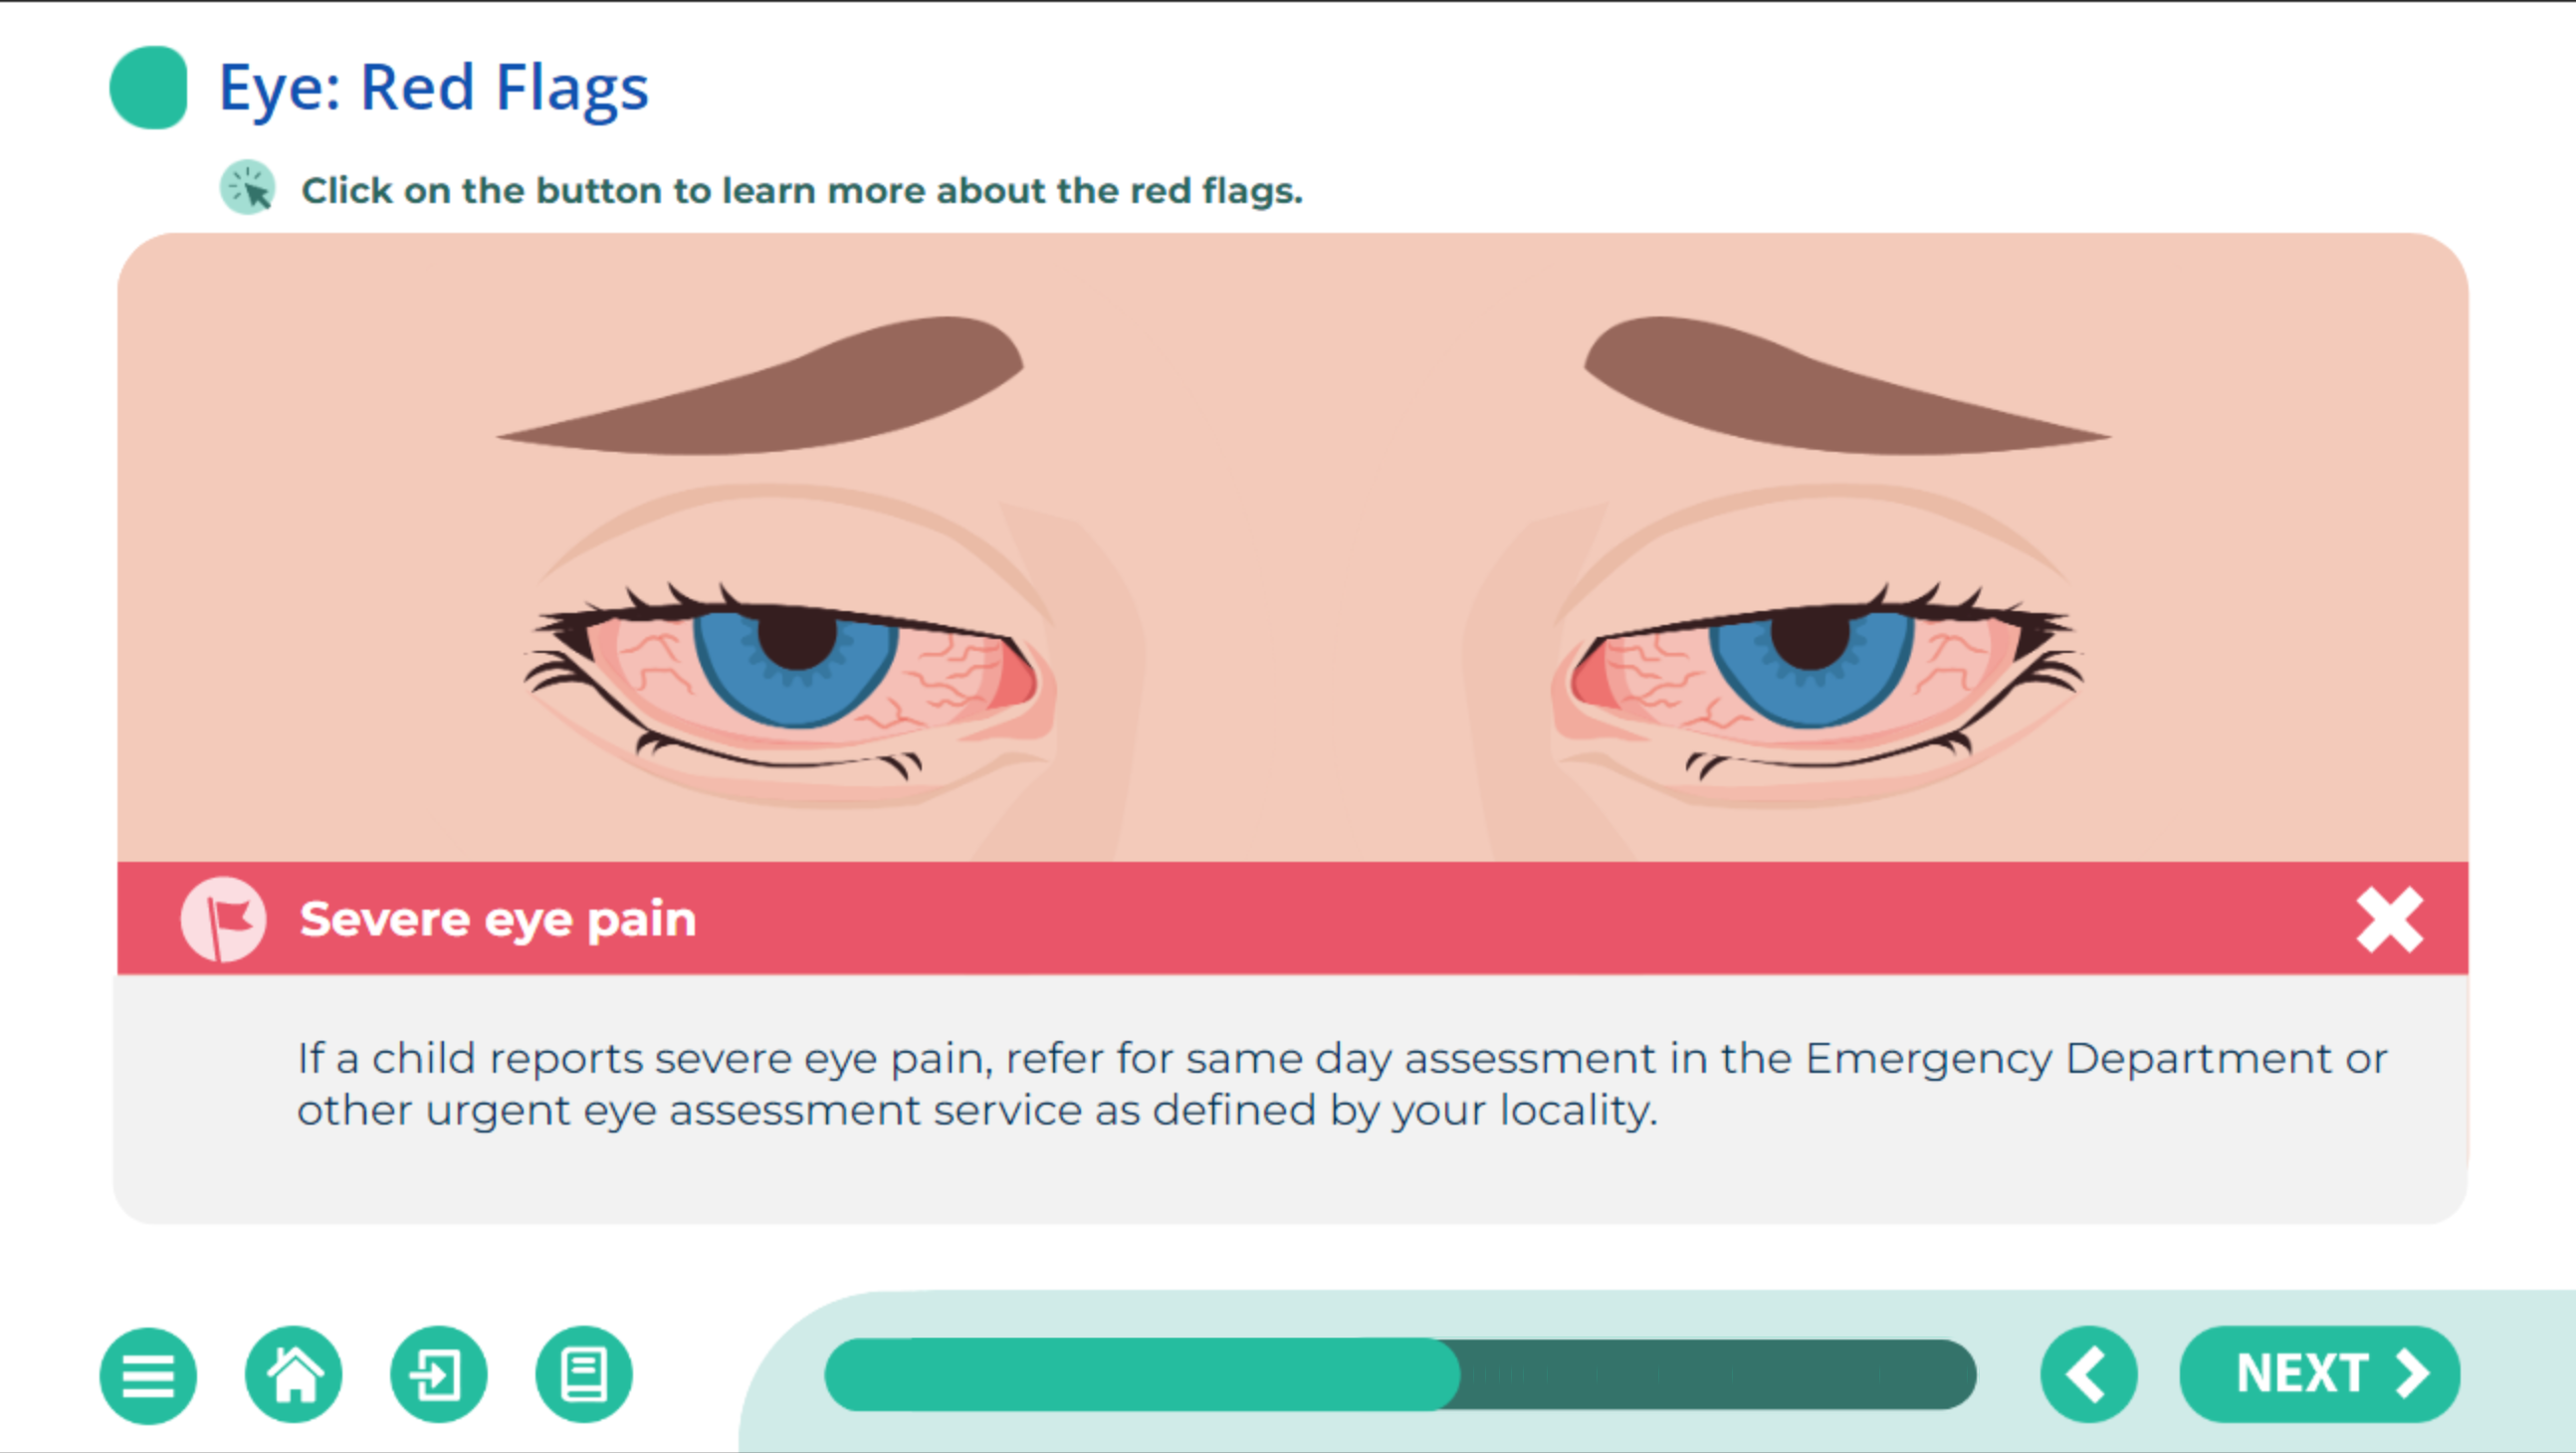Click the instruction text about red flags
The width and height of the screenshot is (2576, 1453).
pyautogui.click(x=802, y=190)
